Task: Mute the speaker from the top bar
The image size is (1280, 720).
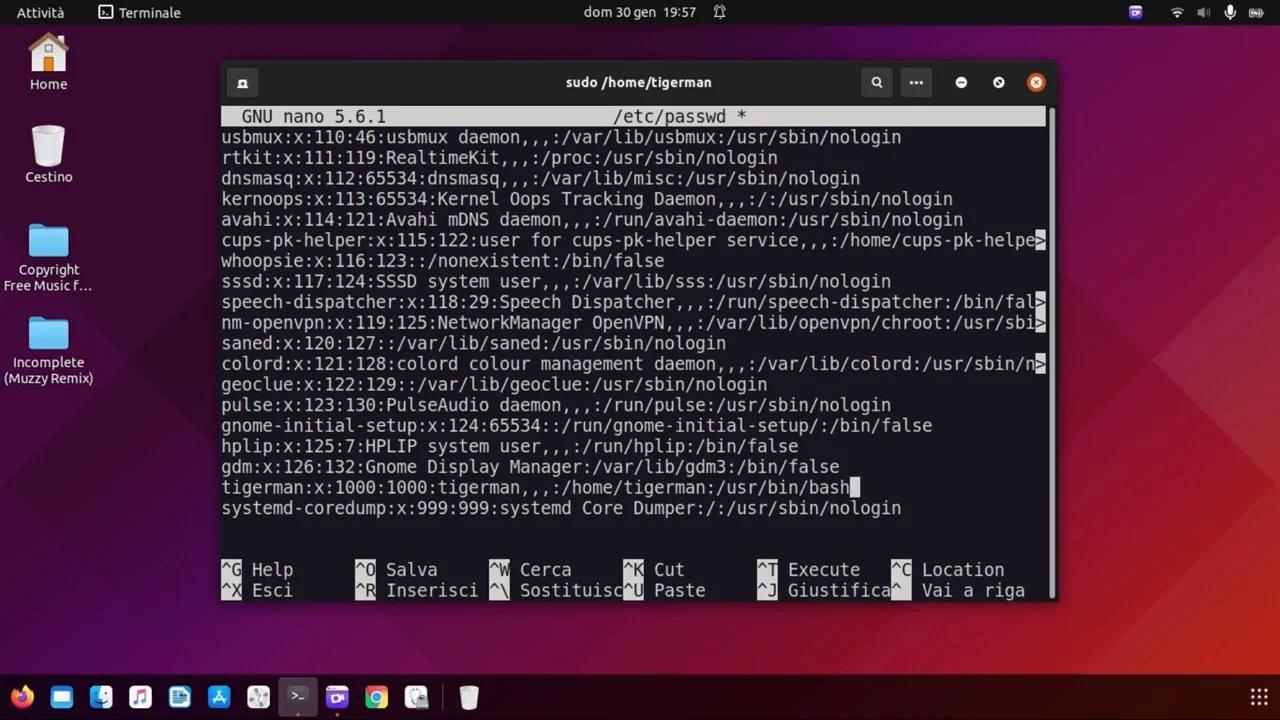Action: pyautogui.click(x=1203, y=12)
